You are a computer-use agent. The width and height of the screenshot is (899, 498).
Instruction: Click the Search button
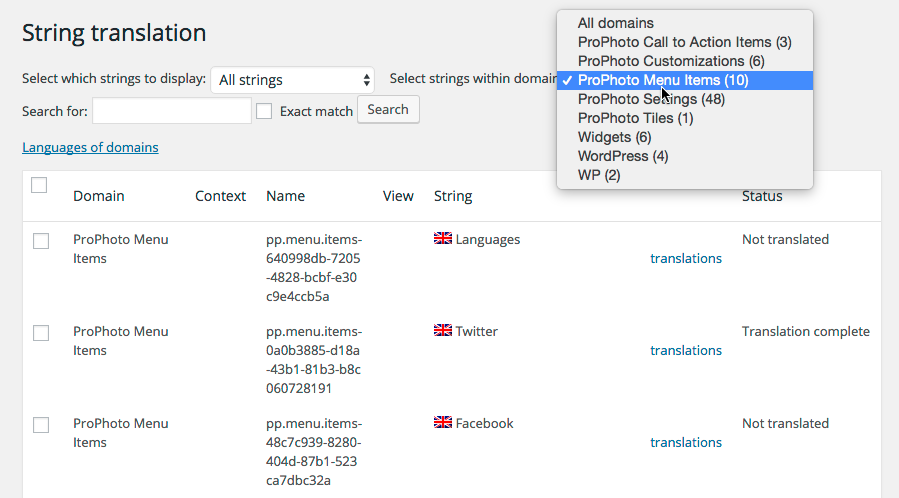pyautogui.click(x=388, y=109)
